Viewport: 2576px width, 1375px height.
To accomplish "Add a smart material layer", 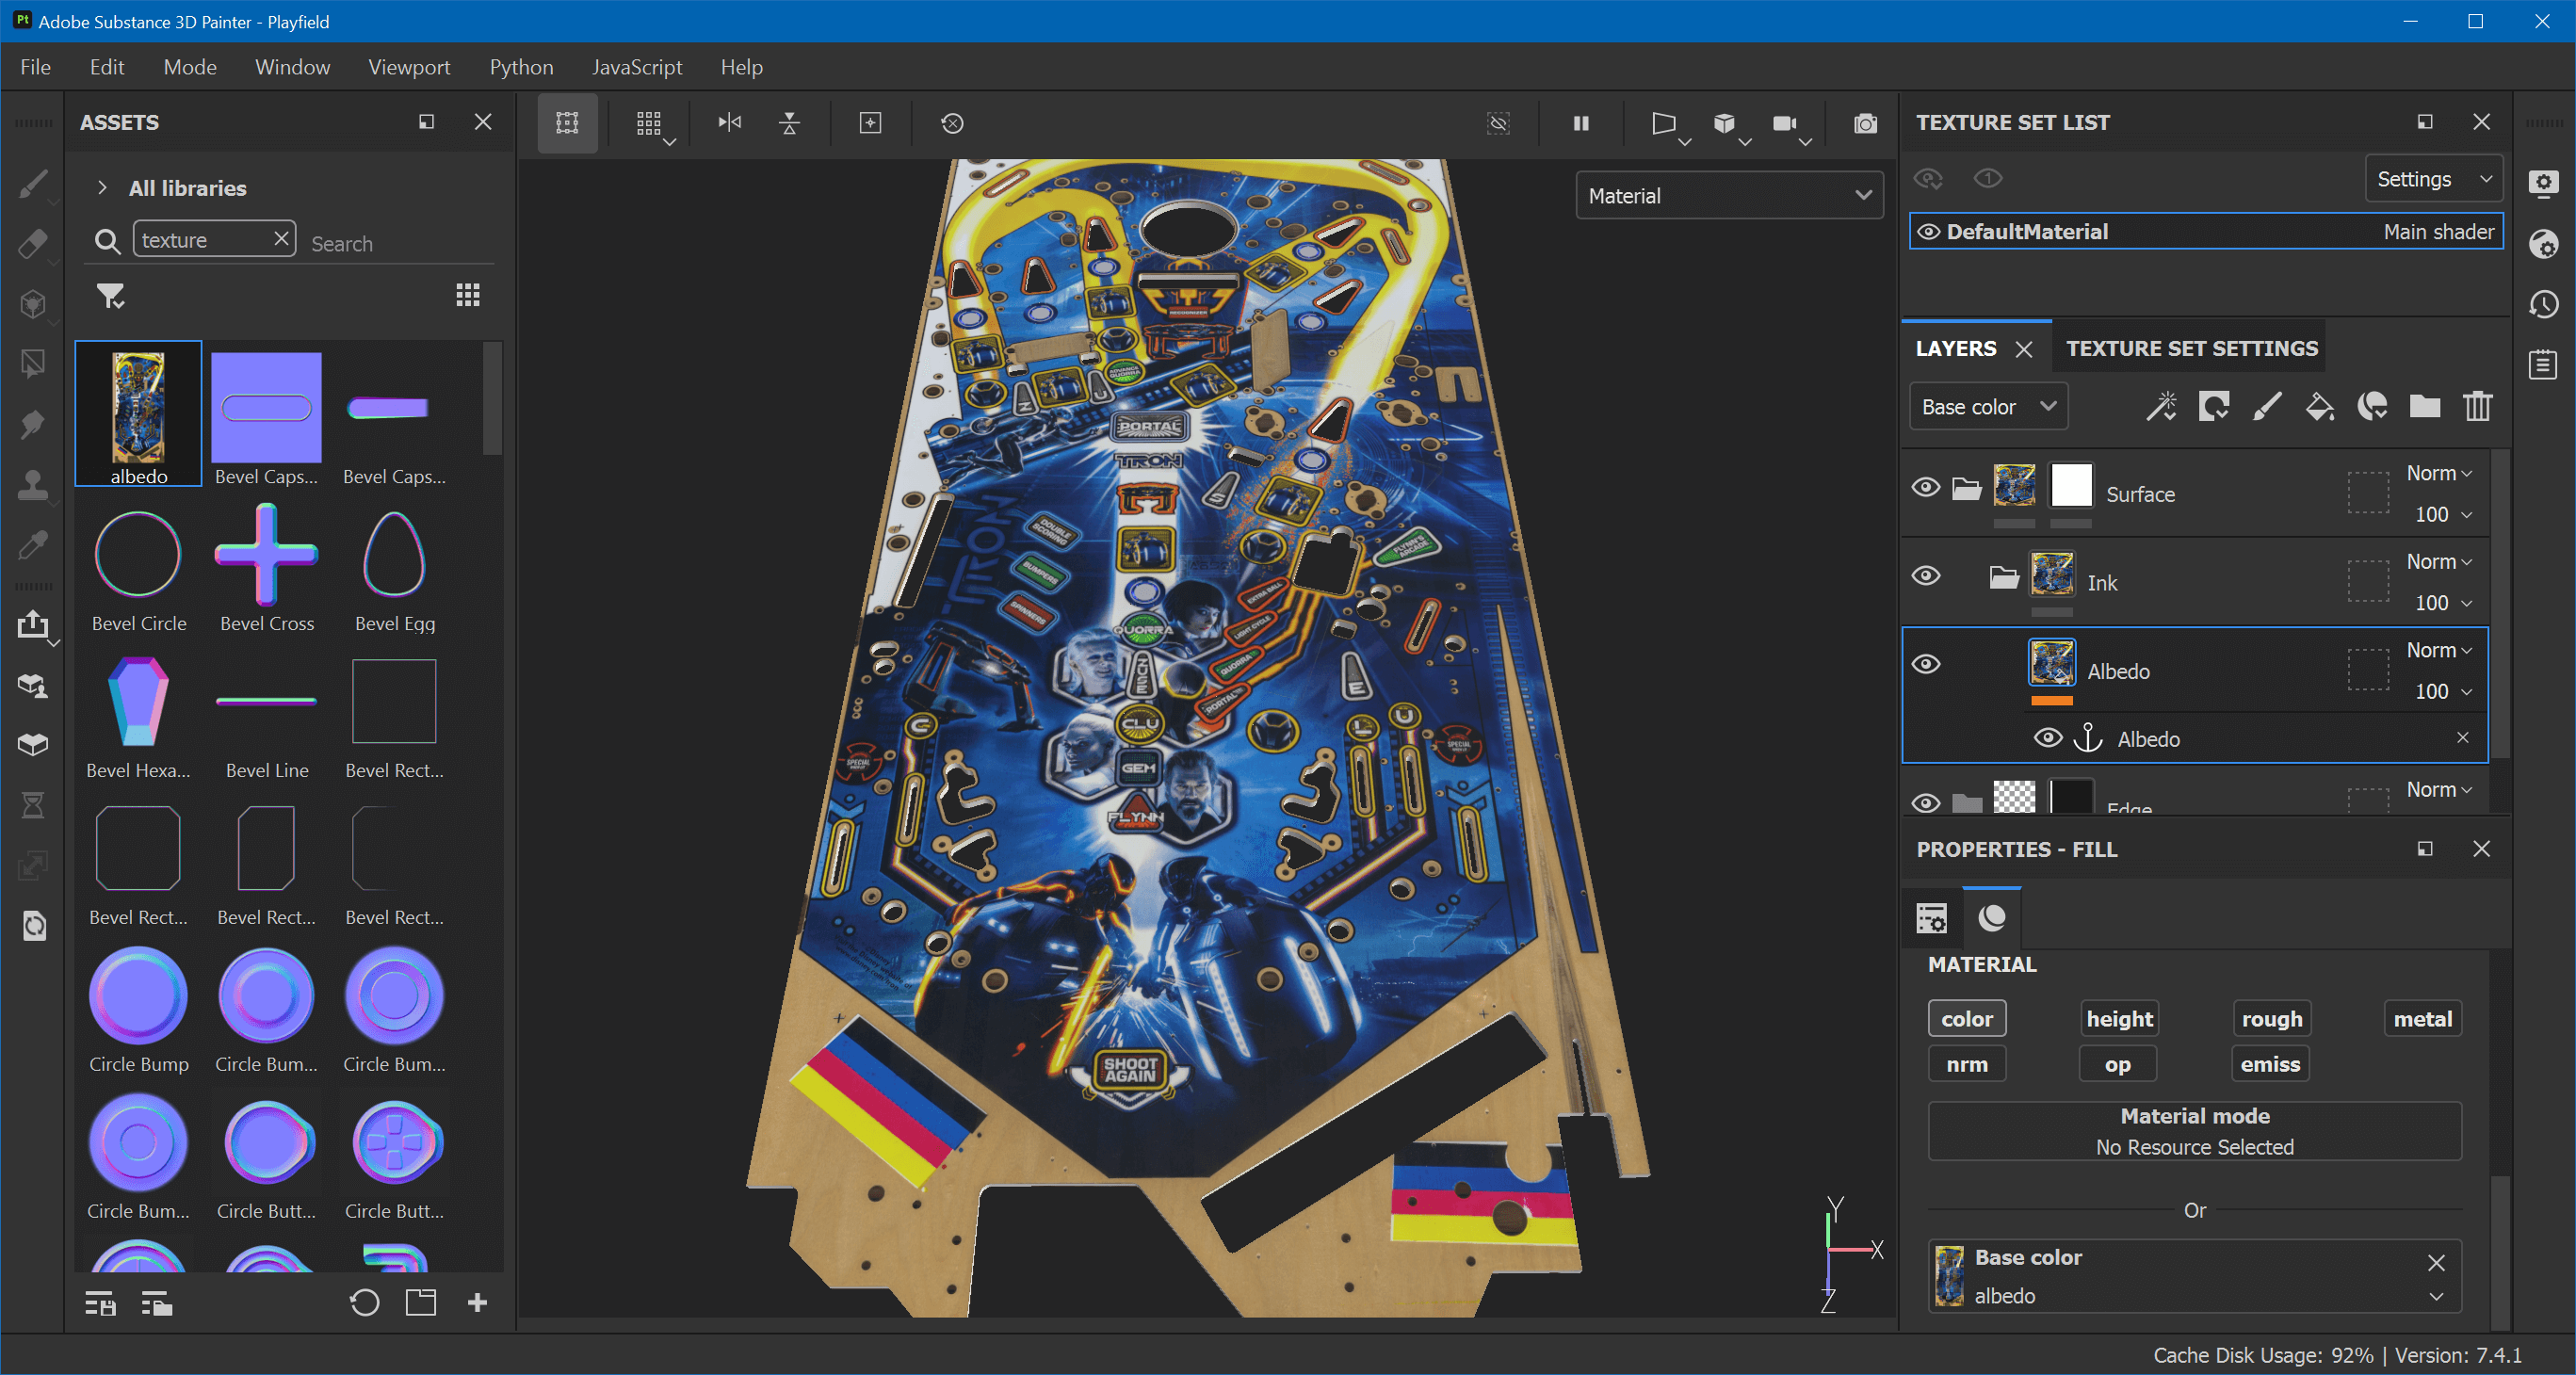I will (x=2372, y=406).
